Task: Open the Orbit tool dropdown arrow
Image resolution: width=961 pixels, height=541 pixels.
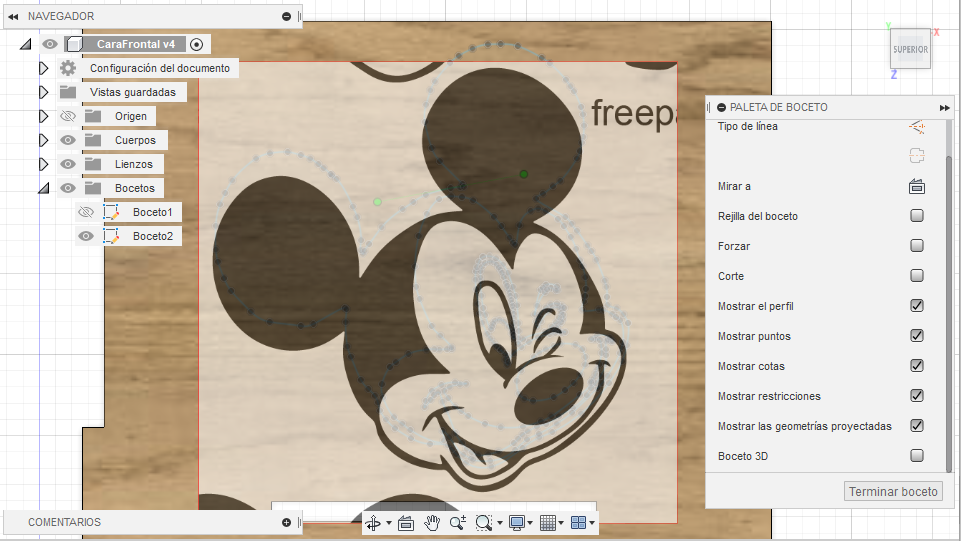Action: pos(389,523)
